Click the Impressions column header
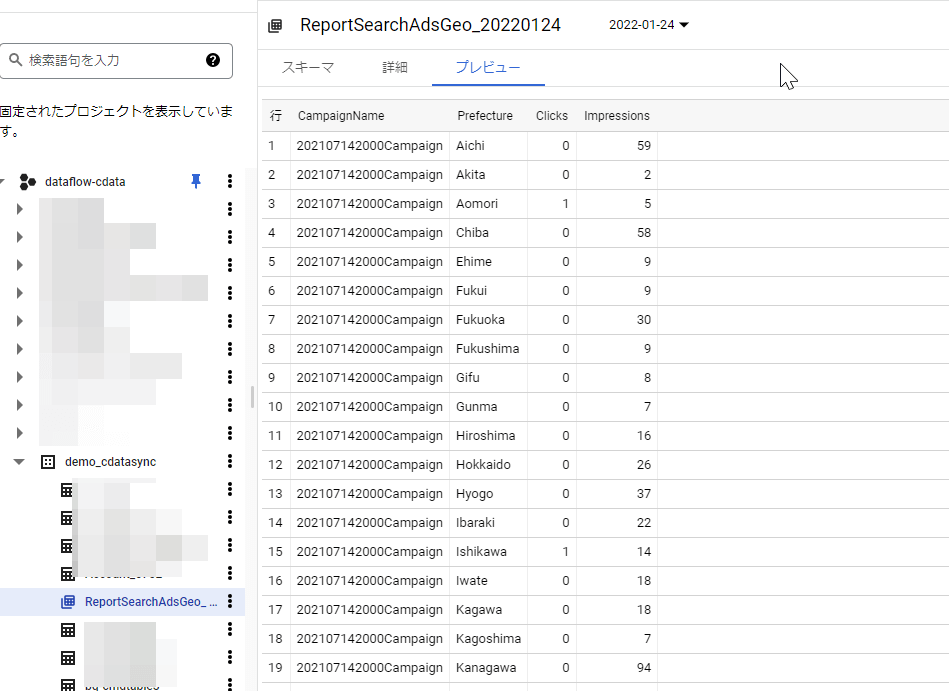 (x=616, y=116)
